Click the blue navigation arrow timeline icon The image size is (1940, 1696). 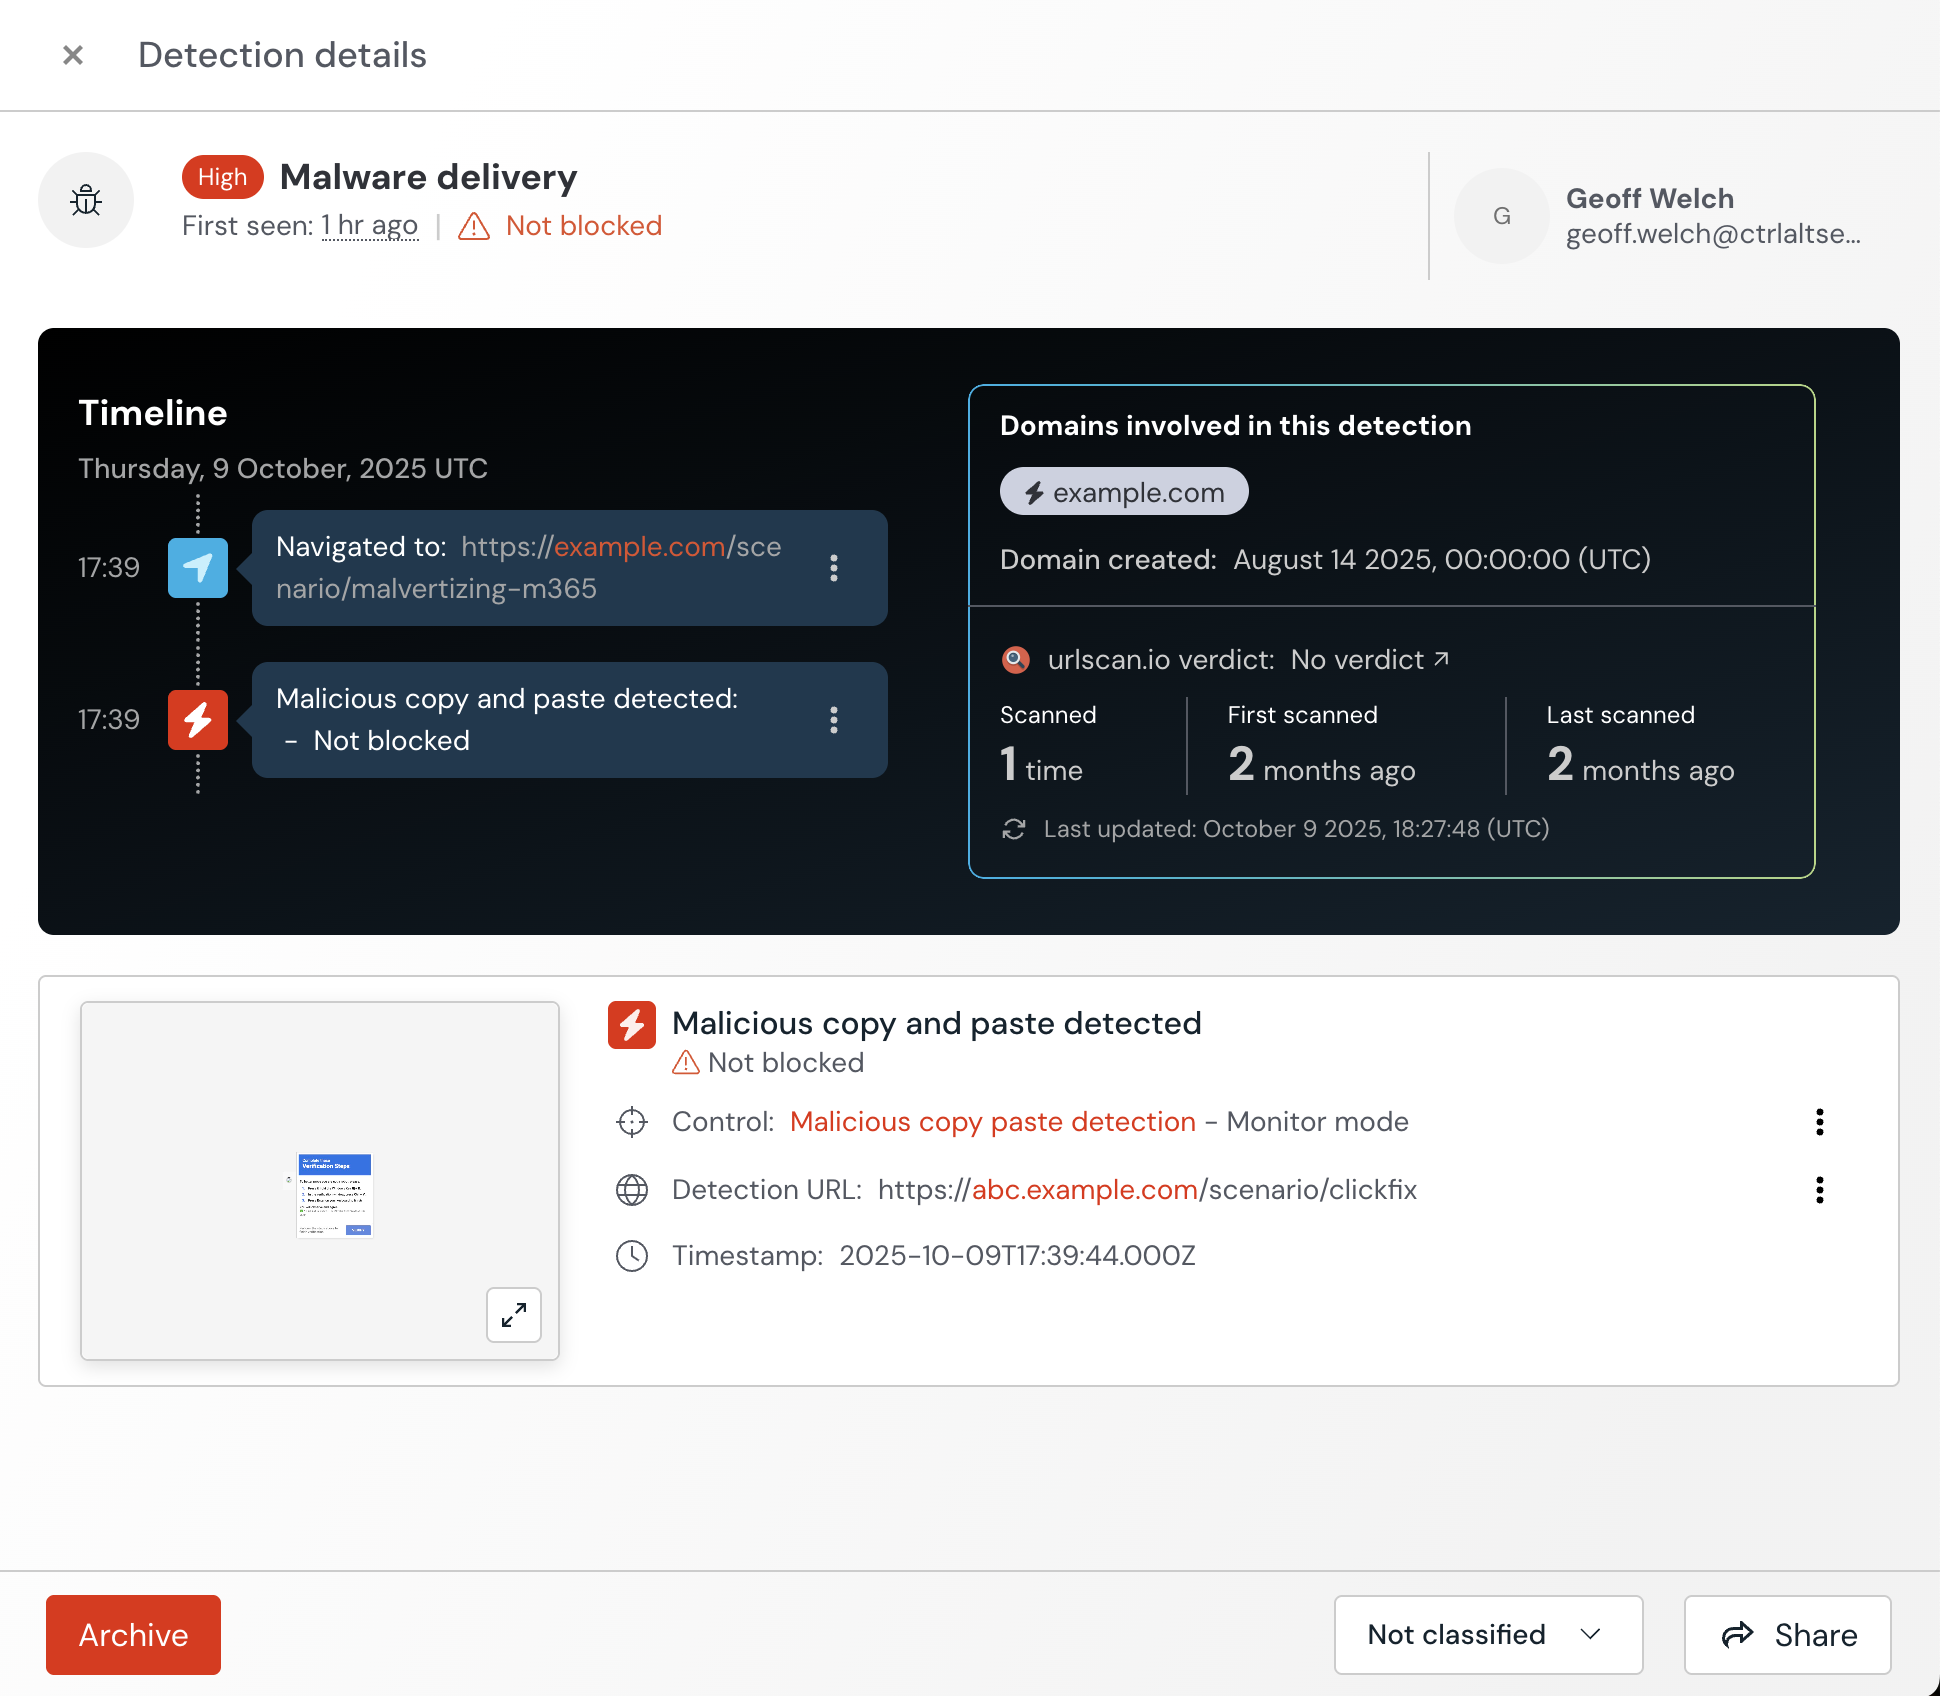tap(198, 568)
